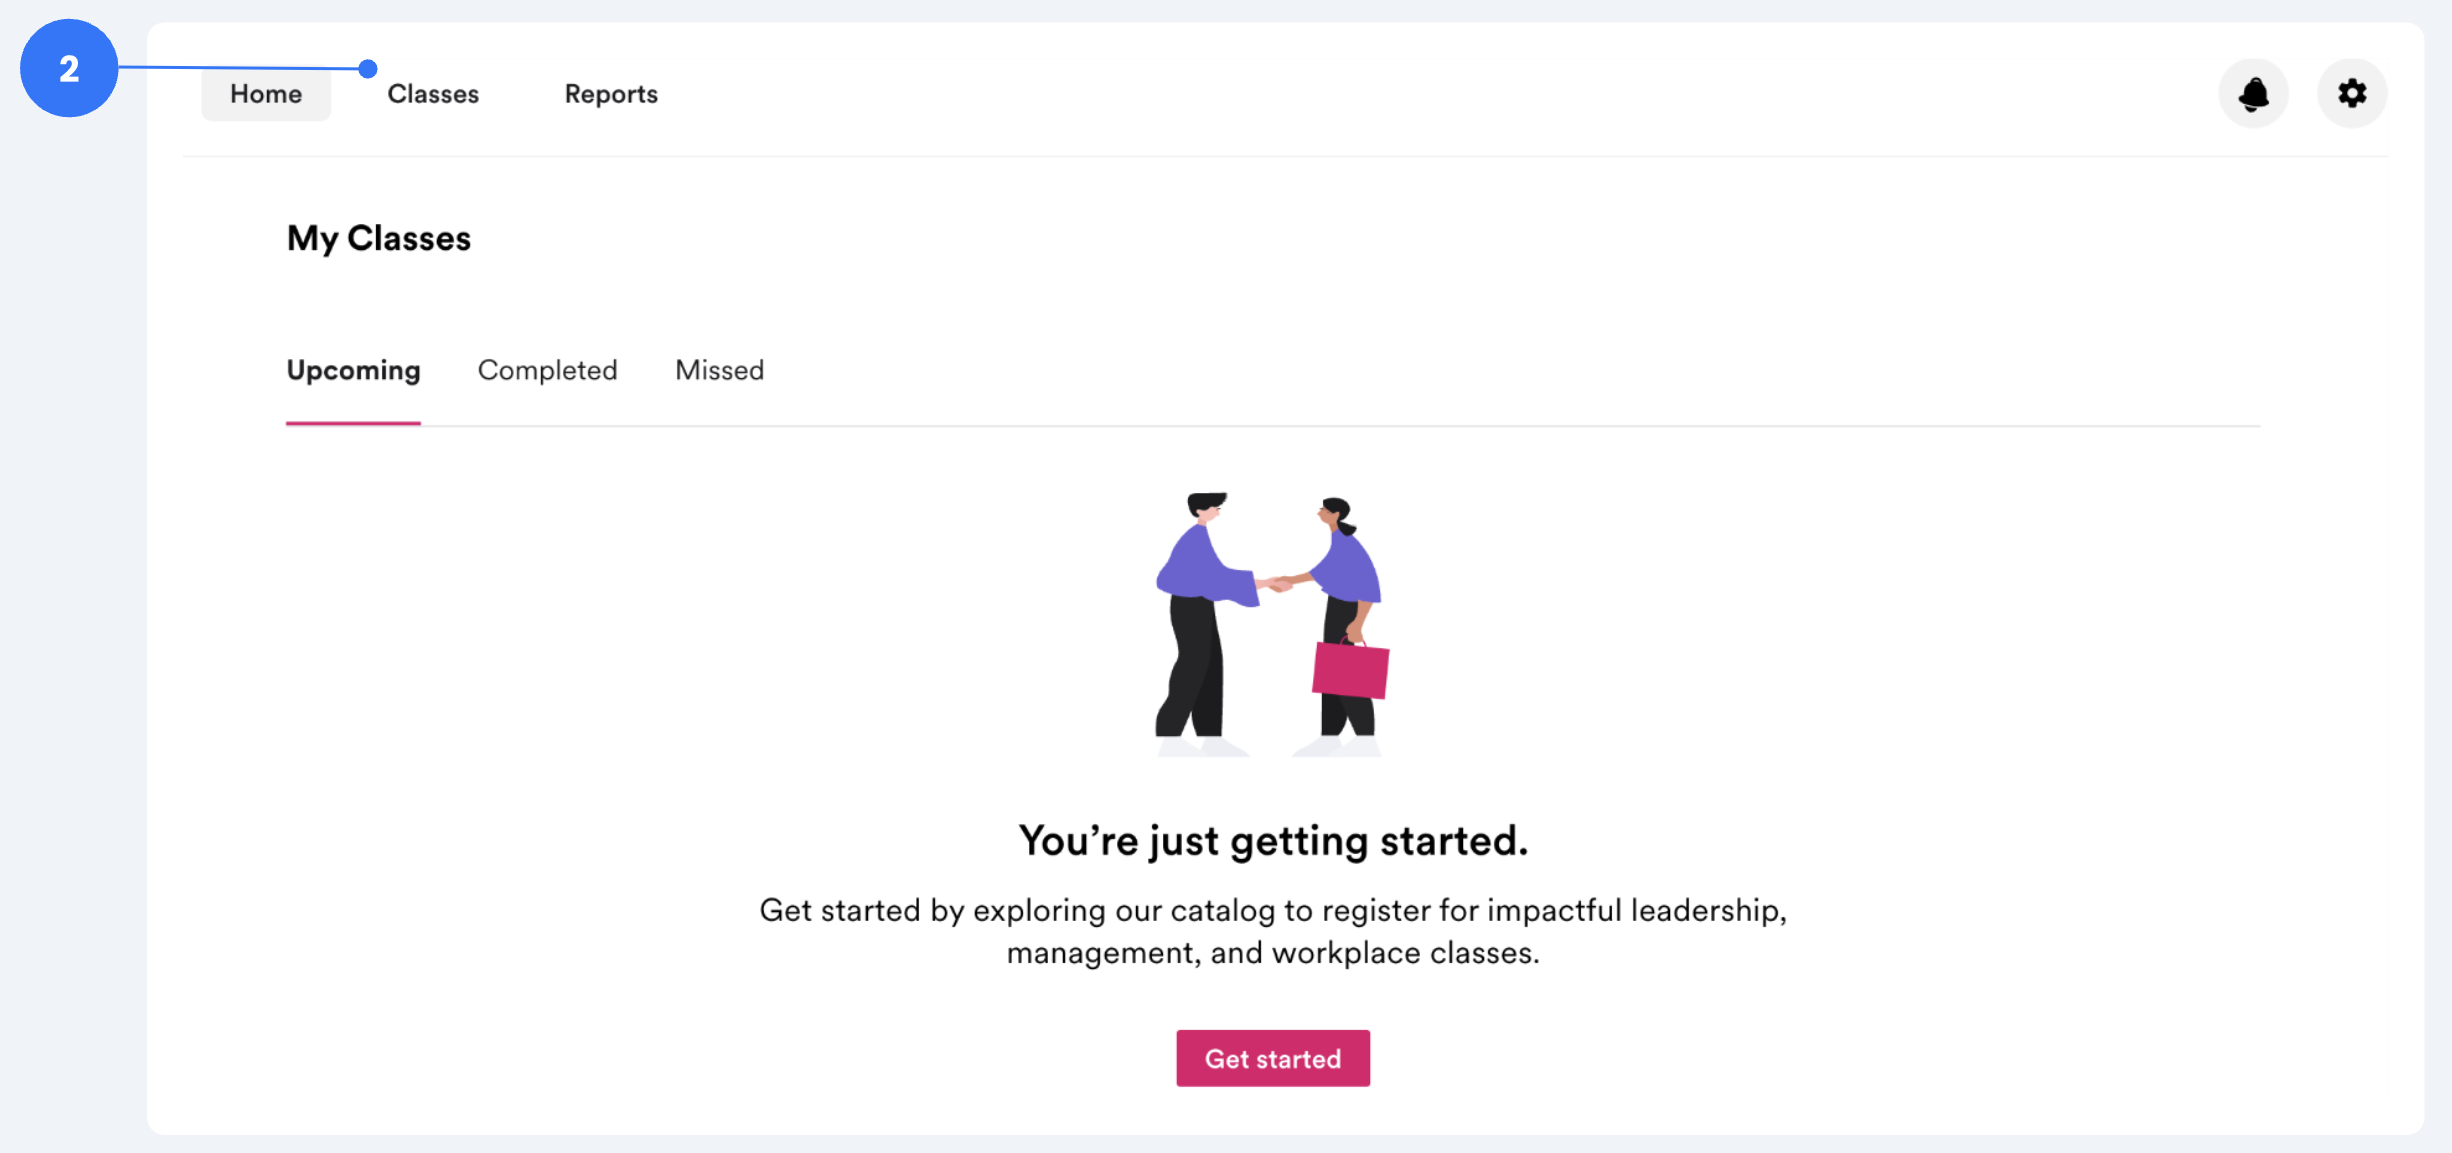2452x1153 pixels.
Task: Click the blue annotation marker labeled 2
Action: (69, 68)
